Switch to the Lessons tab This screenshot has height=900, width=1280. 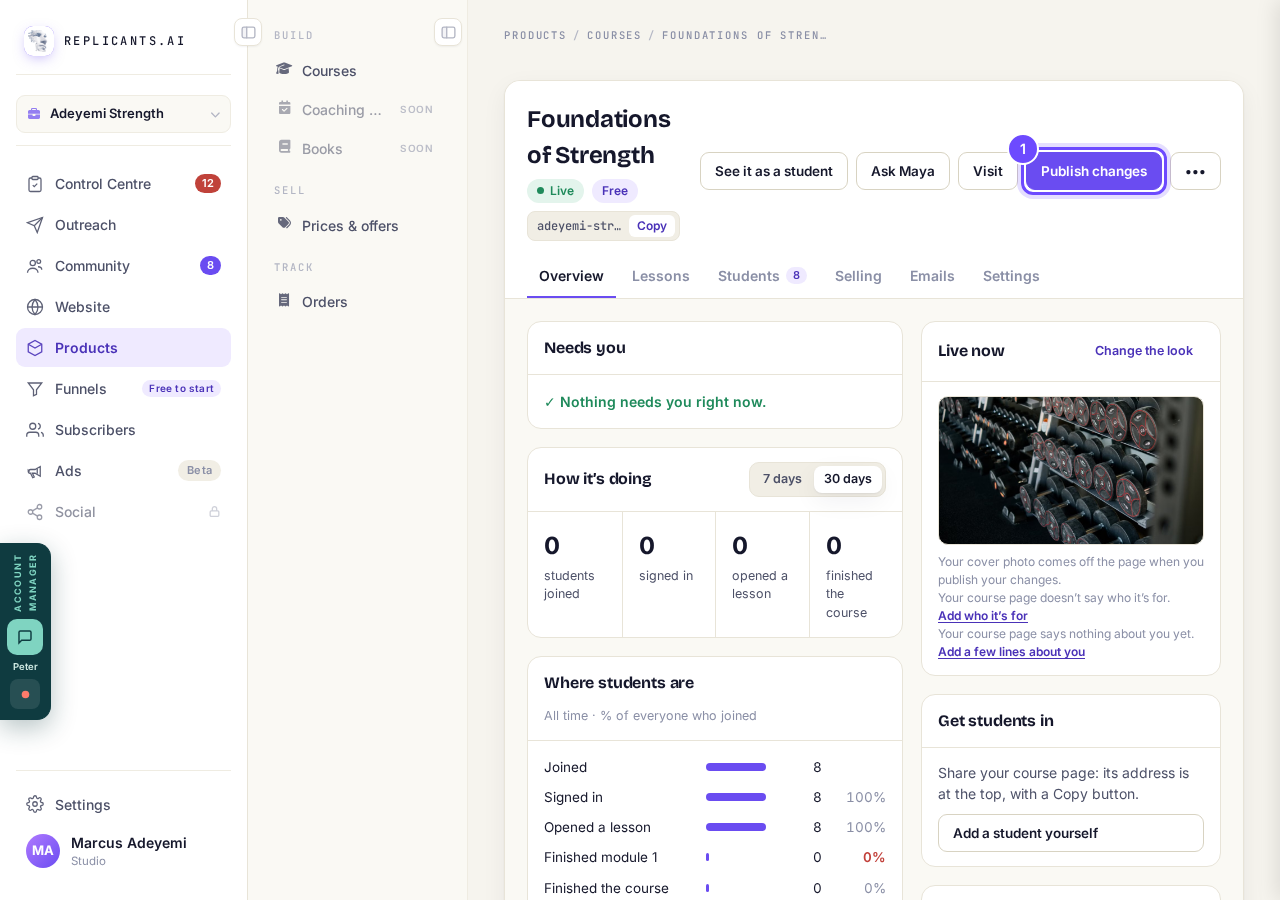(x=661, y=276)
